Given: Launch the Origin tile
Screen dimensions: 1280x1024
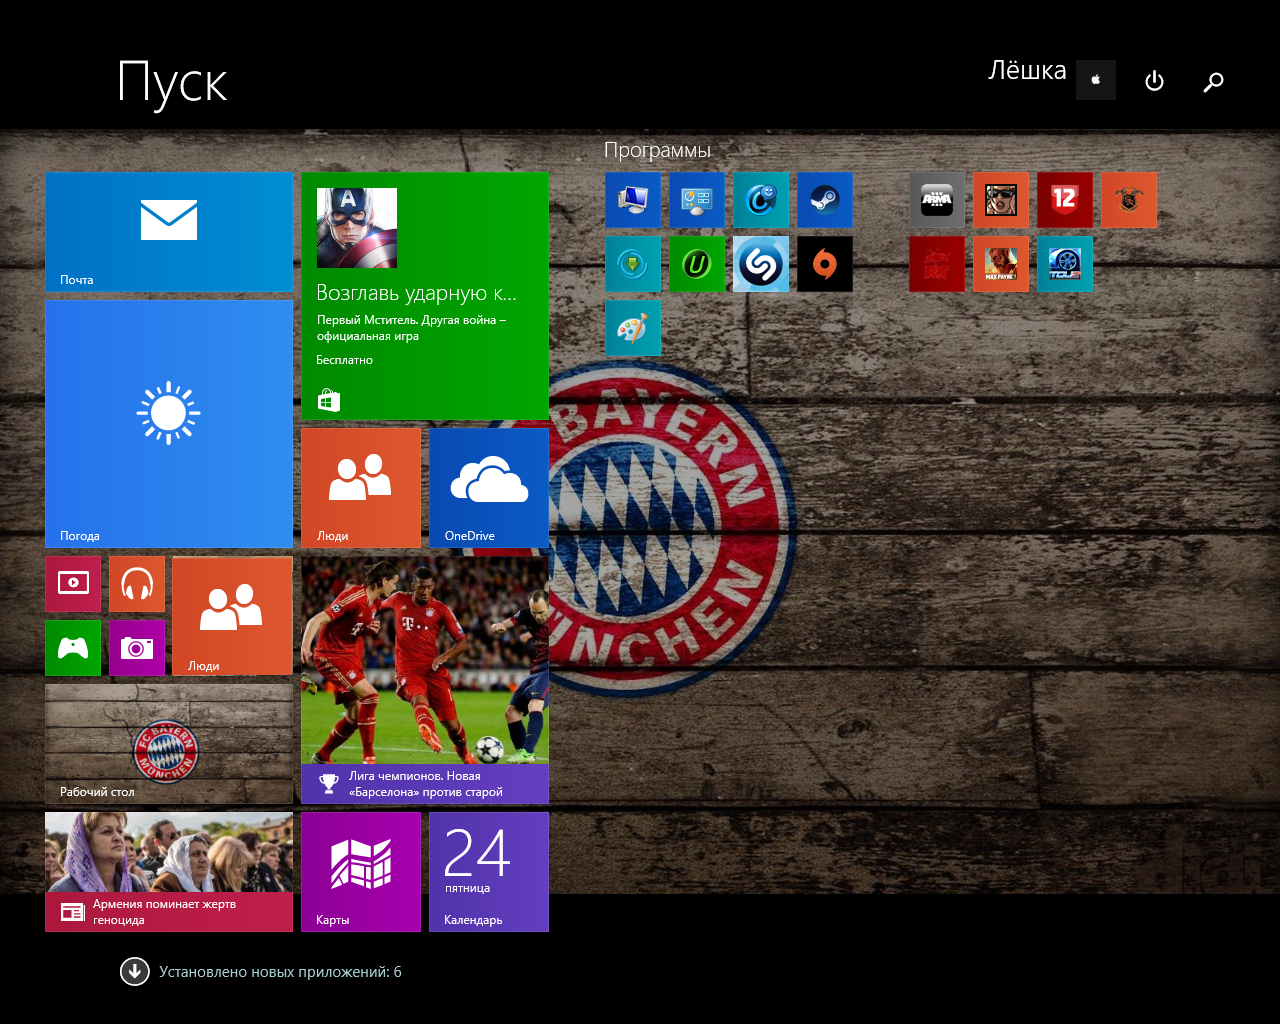Looking at the screenshot, I should [x=825, y=264].
